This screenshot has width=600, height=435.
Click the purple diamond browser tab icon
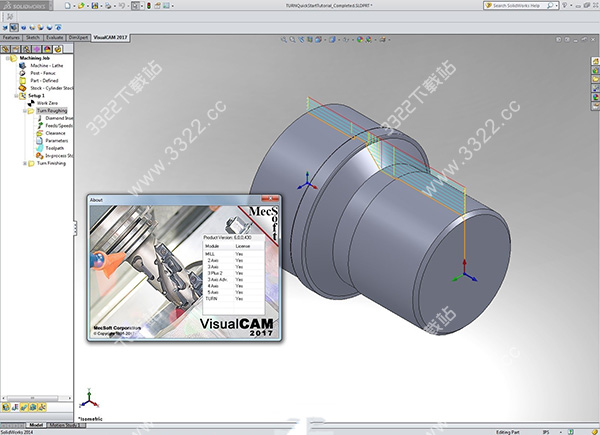[37, 49]
